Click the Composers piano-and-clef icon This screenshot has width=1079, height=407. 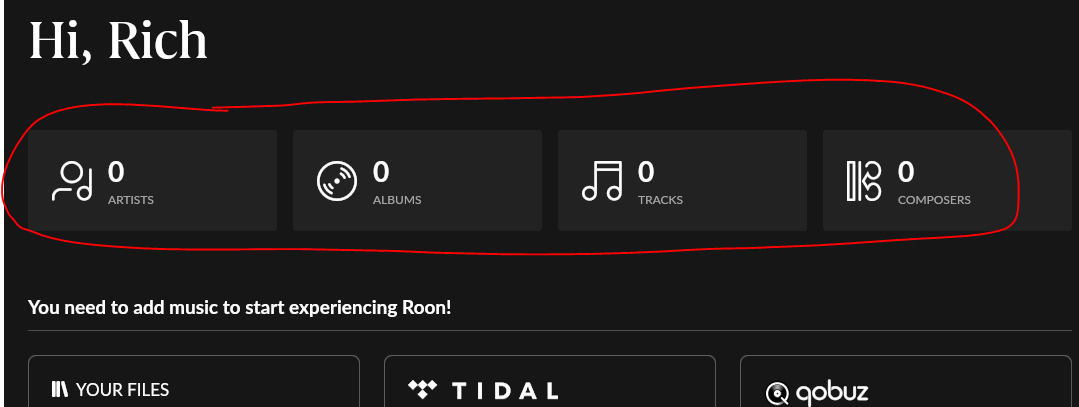click(x=864, y=181)
